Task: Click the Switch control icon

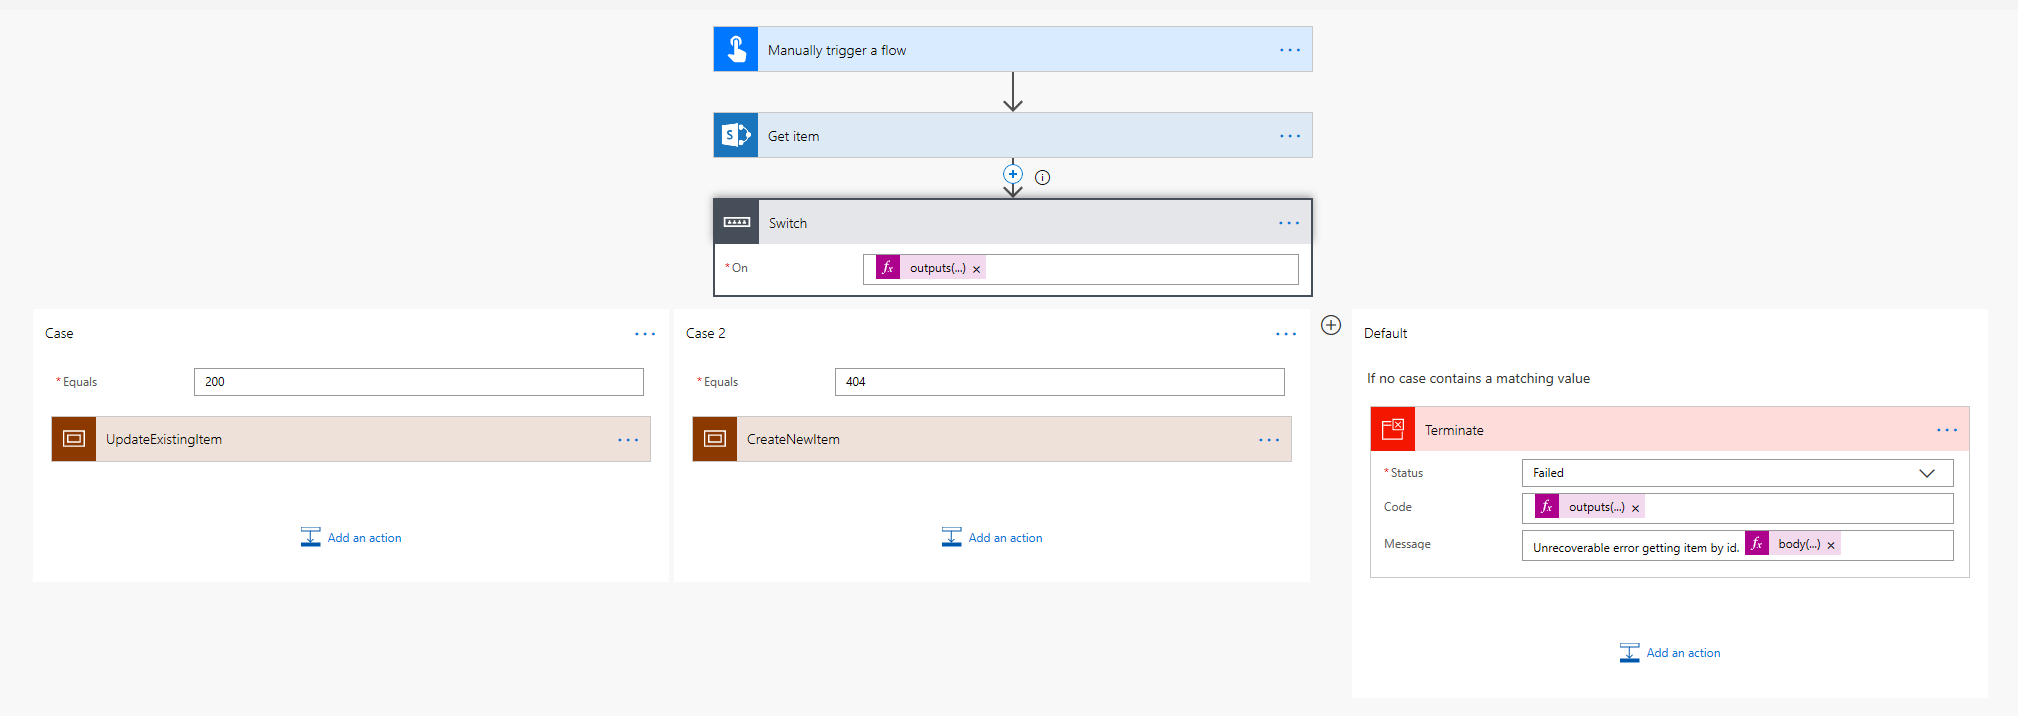Action: (737, 222)
